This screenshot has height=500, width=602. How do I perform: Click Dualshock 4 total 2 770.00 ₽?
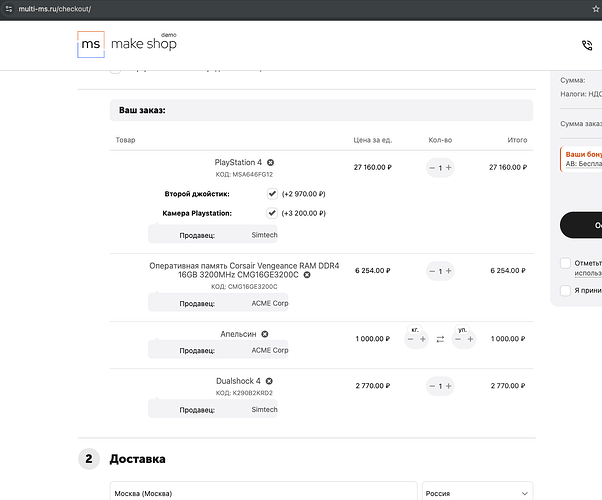tap(508, 386)
